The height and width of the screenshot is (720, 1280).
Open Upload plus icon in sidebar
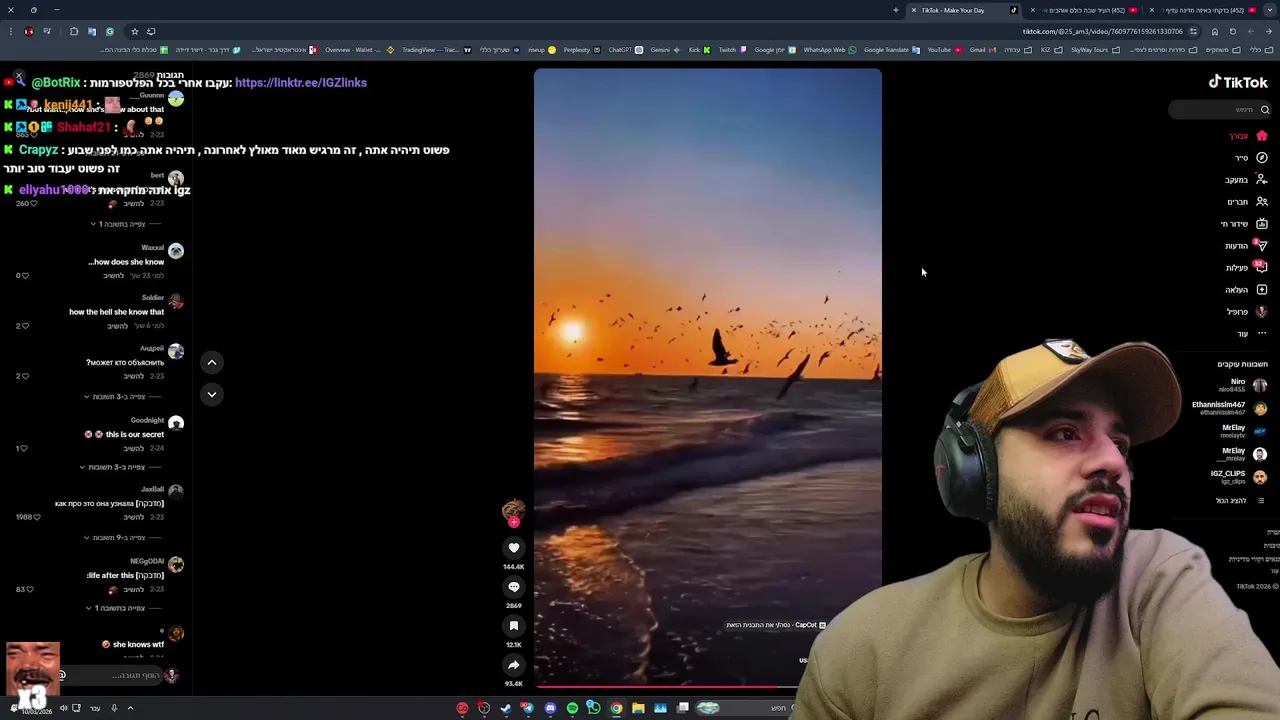[x=1262, y=290]
